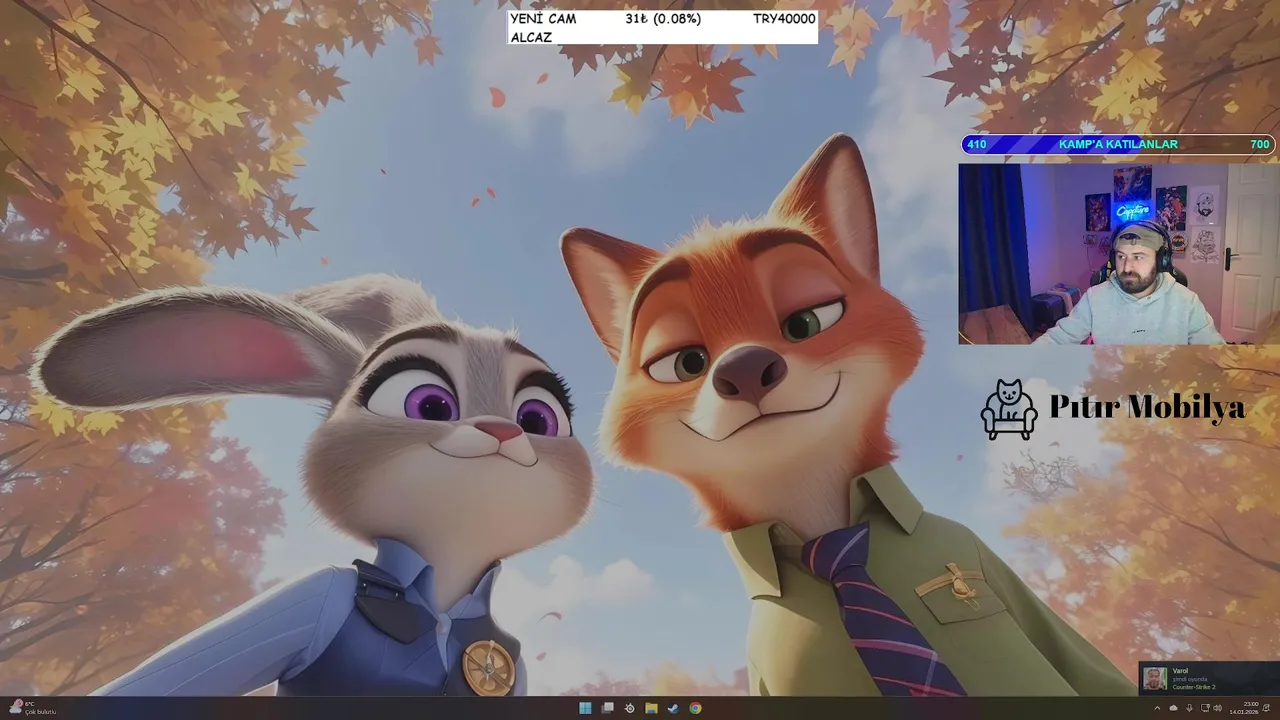Open Steam from the taskbar
Viewport: 1280px width, 720px height.
673,708
